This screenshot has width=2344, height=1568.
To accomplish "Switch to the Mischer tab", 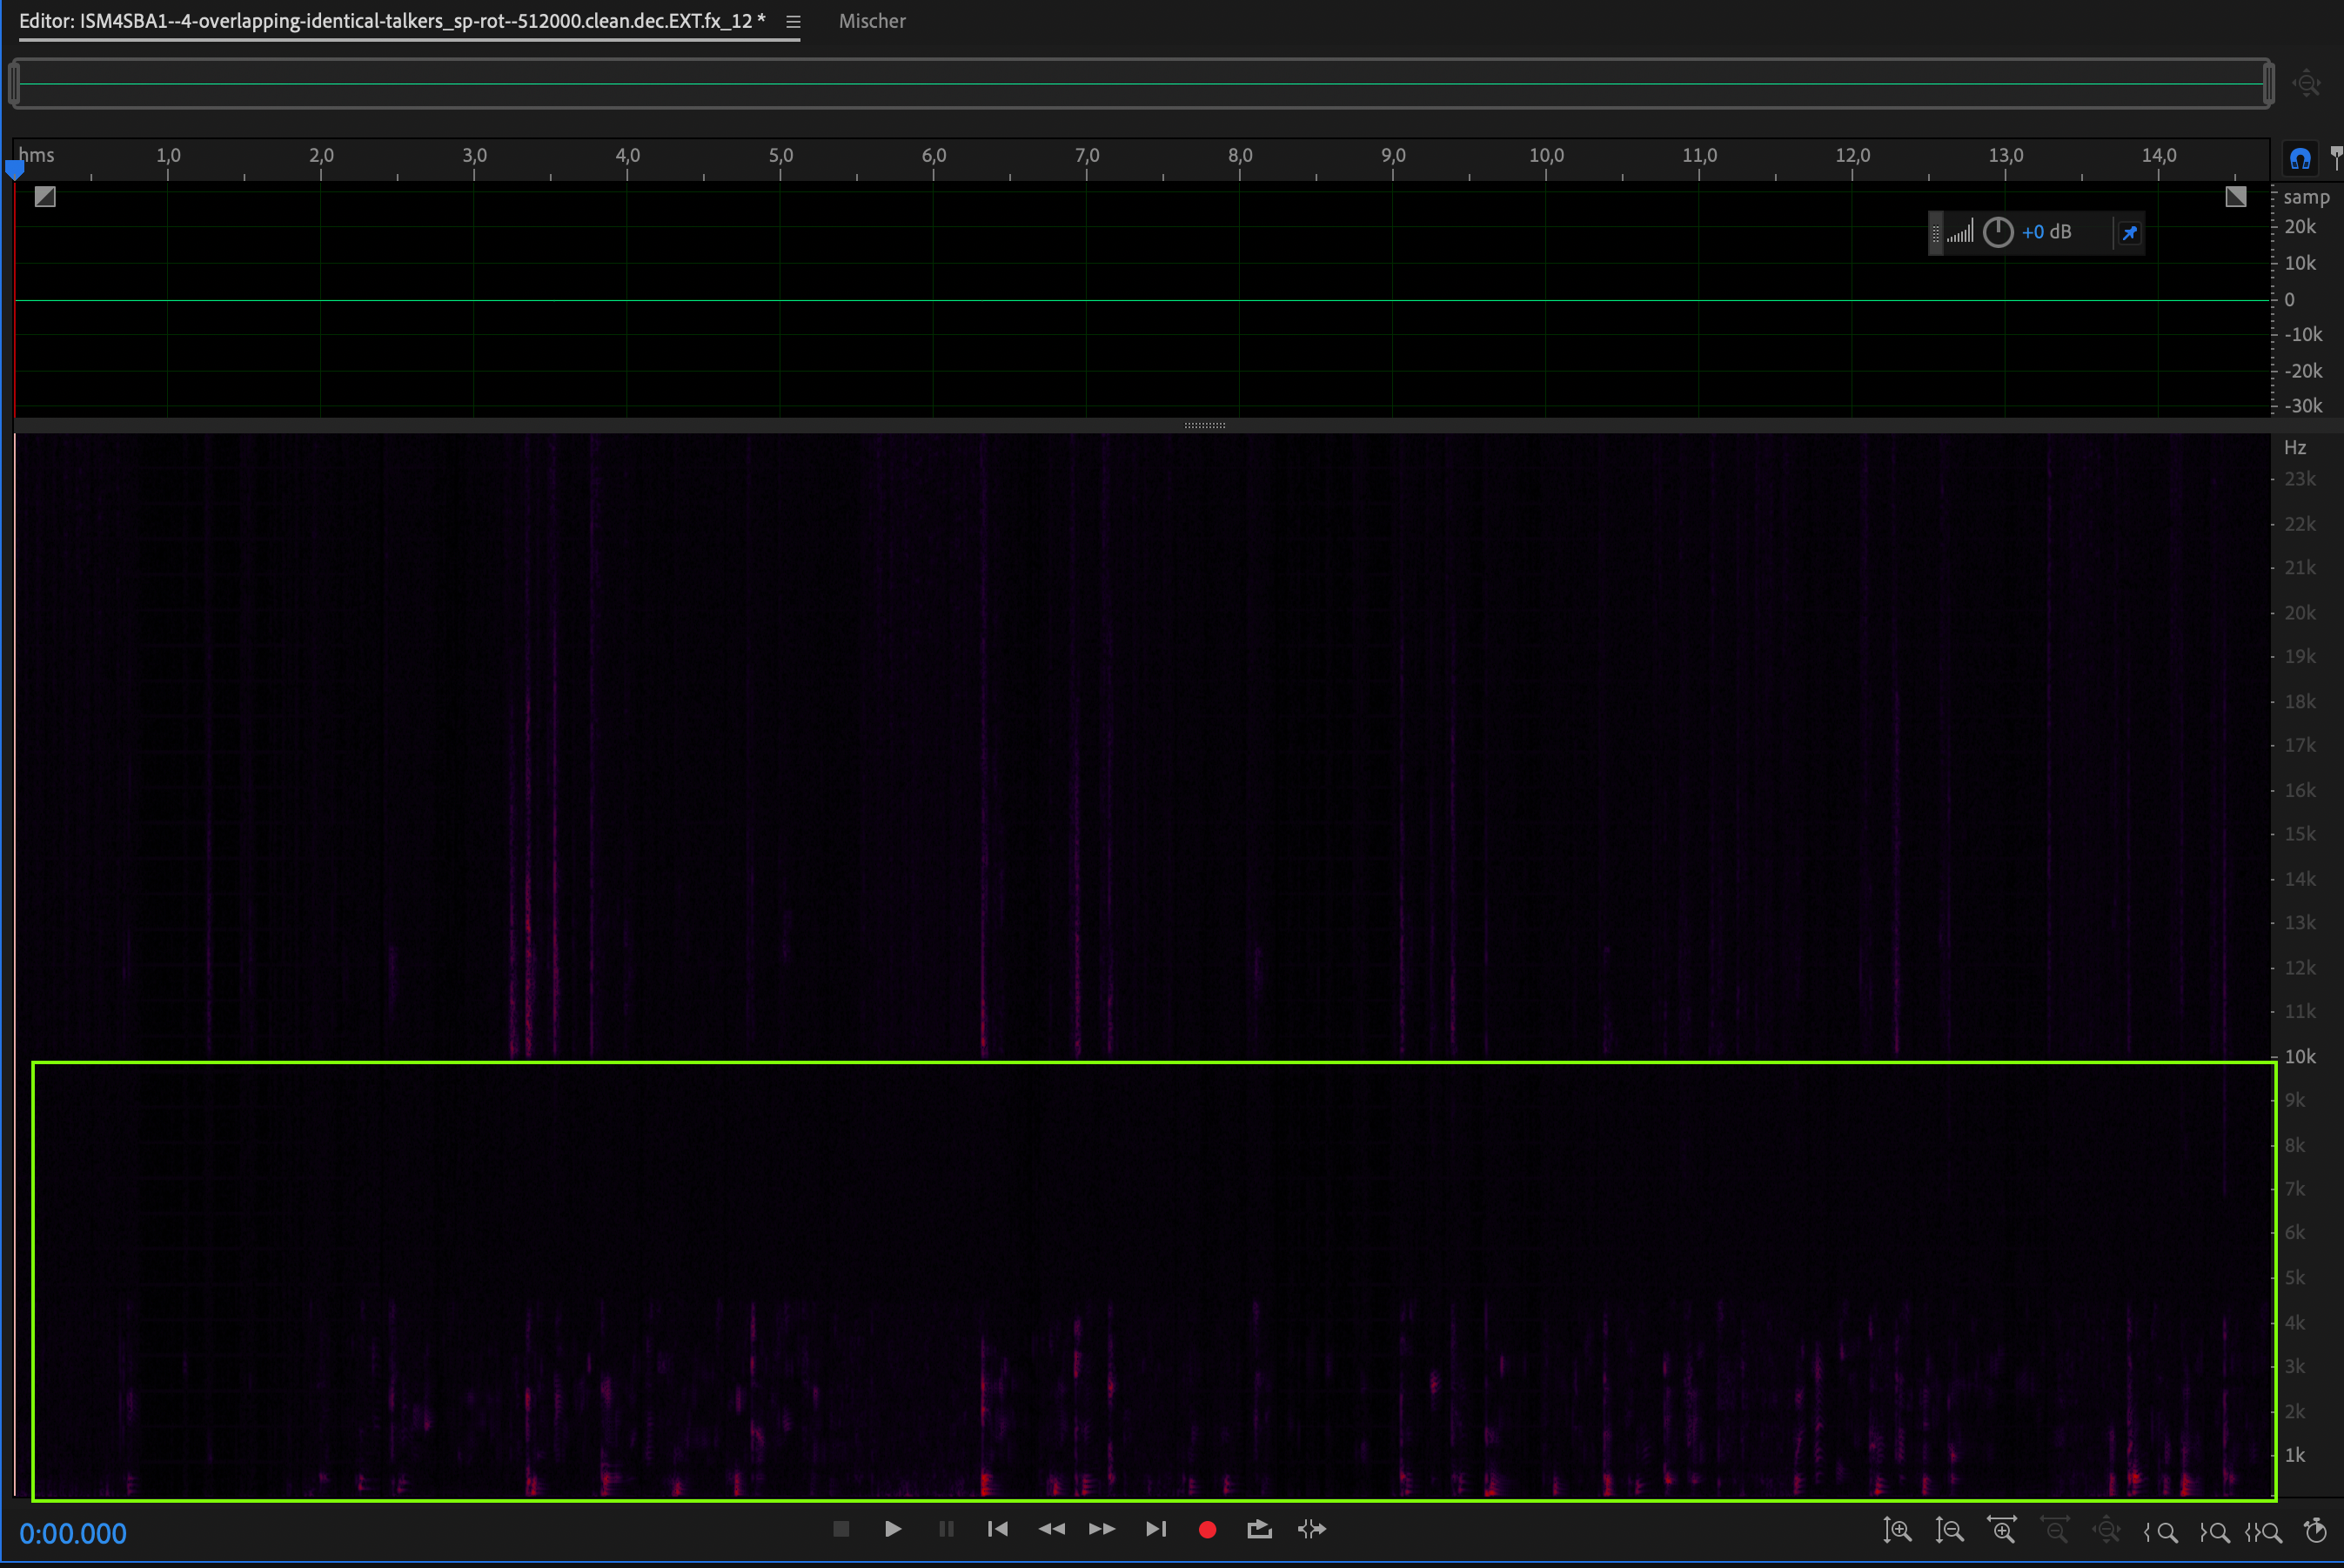I will tap(872, 21).
